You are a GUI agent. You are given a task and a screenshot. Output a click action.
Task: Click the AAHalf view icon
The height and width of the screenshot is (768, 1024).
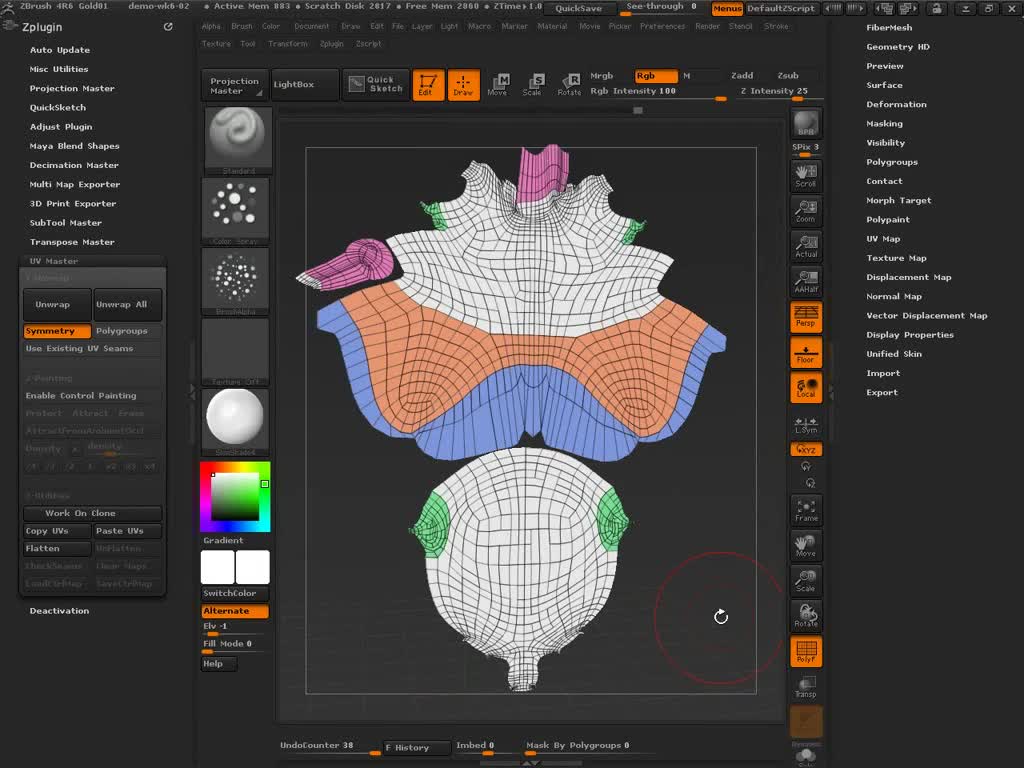(806, 281)
